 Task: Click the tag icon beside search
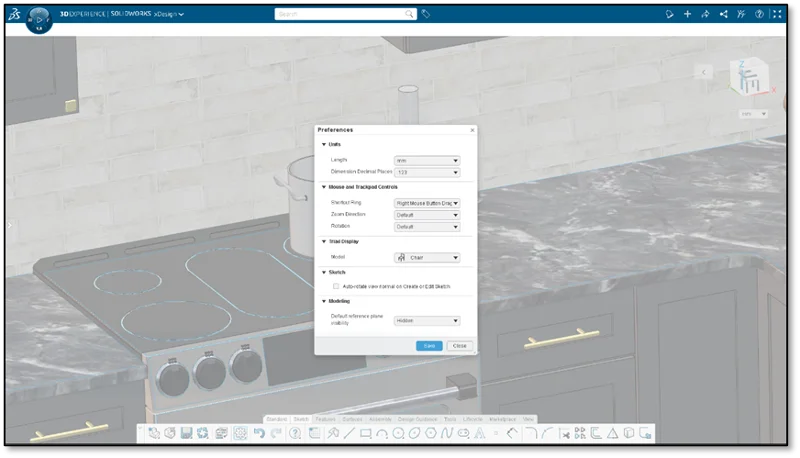426,14
